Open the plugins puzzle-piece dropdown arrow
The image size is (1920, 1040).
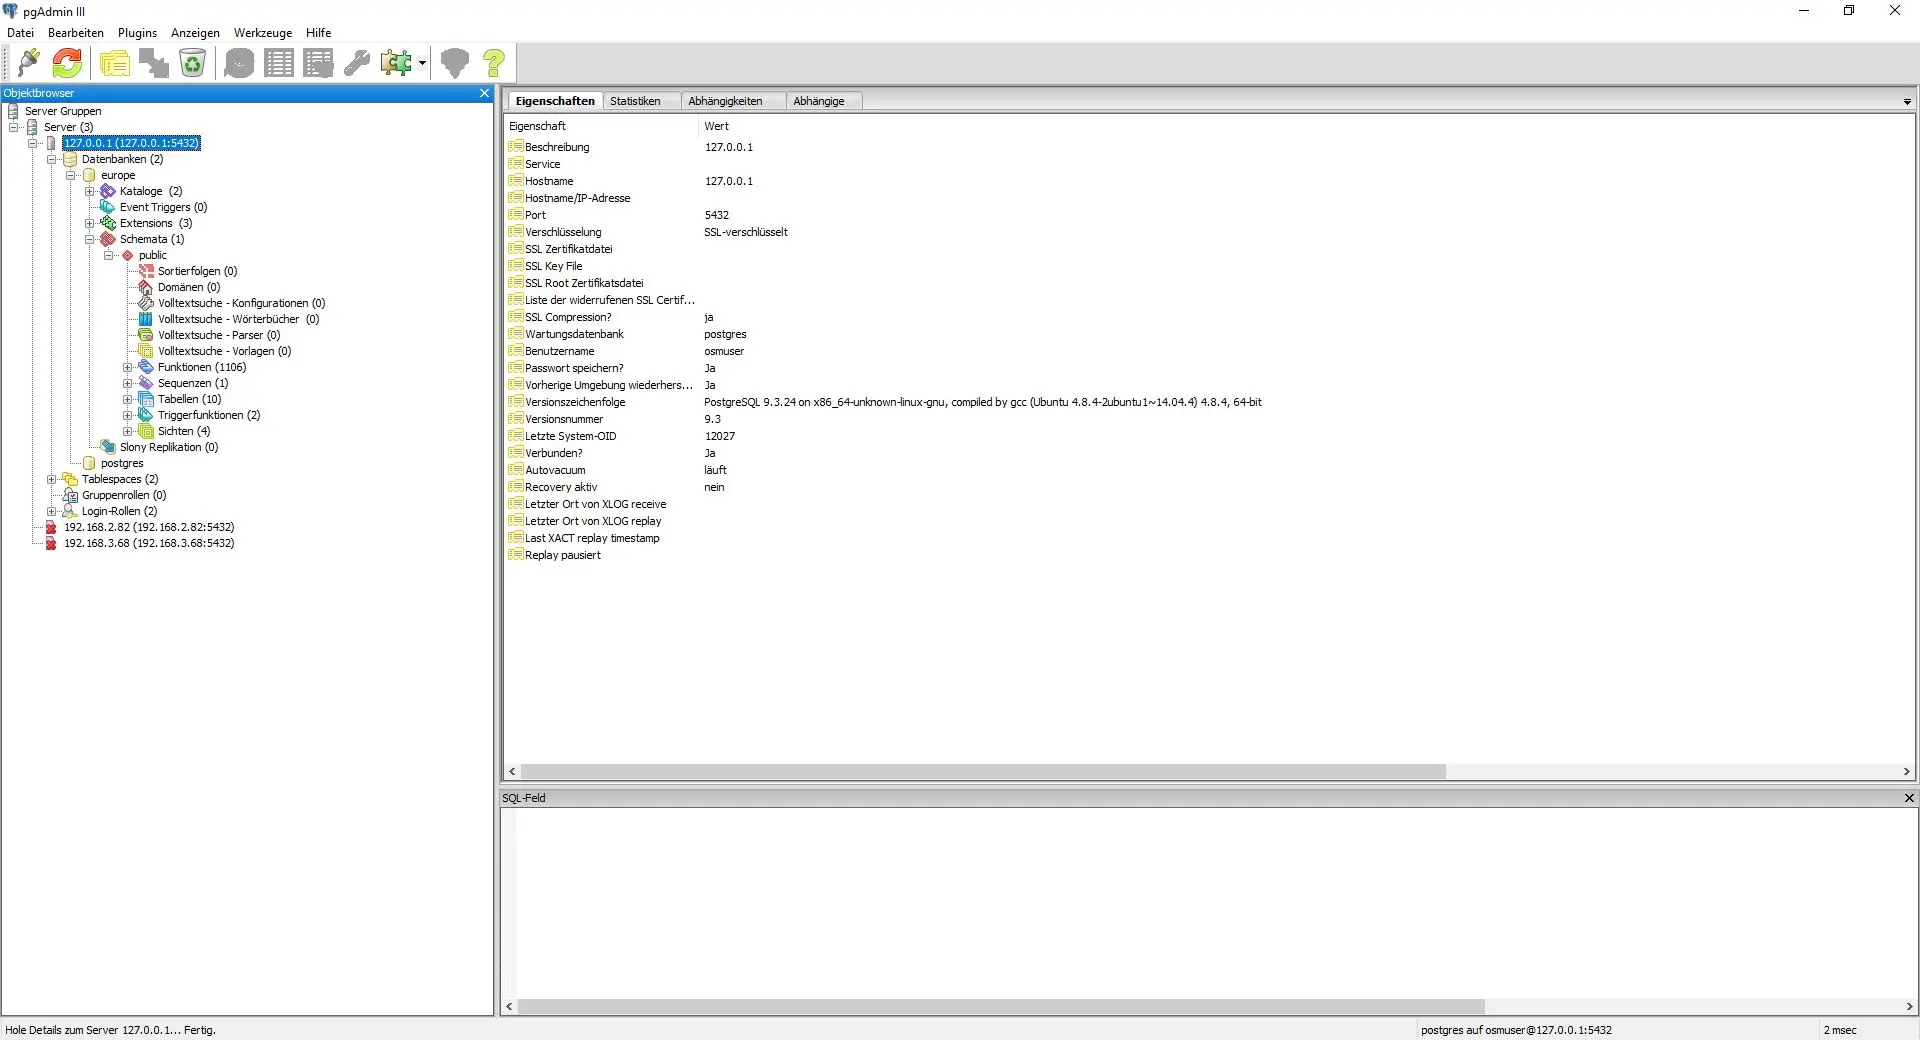422,63
